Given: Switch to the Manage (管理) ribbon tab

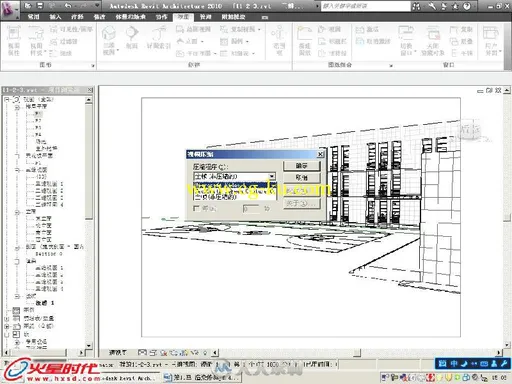Looking at the screenshot, I should click(x=205, y=17).
